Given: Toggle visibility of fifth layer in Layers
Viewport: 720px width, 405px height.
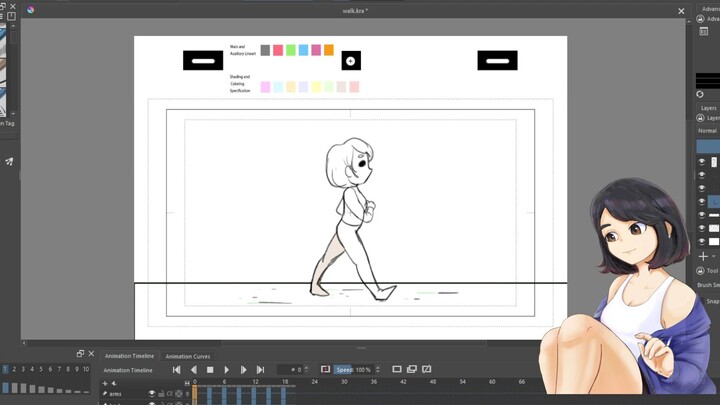Looking at the screenshot, I should [702, 215].
